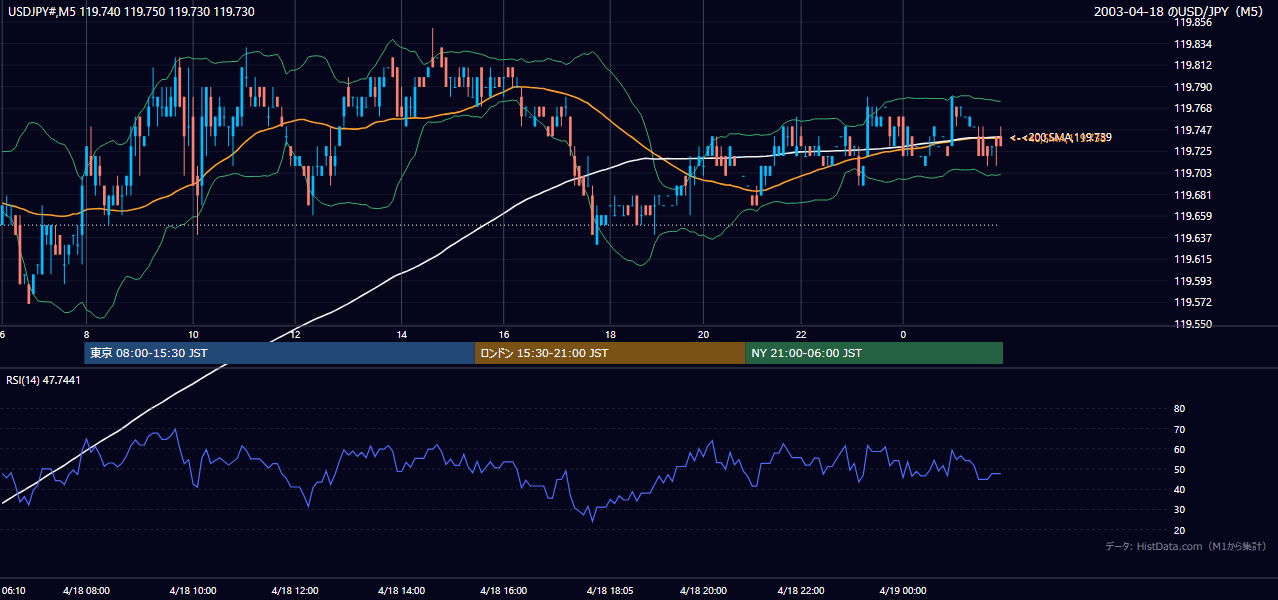
Task: Click RSI scale value 70
Action: coord(1179,429)
